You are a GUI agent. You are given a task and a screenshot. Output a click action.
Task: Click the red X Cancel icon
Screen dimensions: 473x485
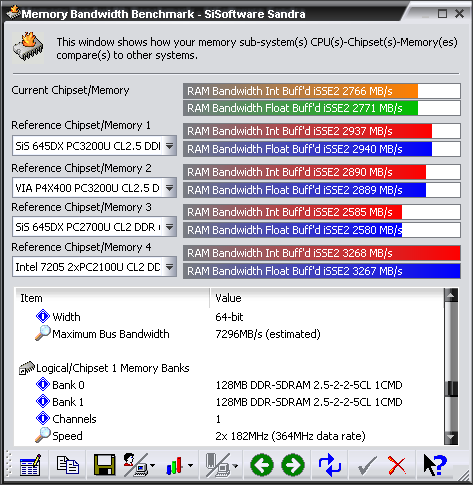tap(397, 465)
